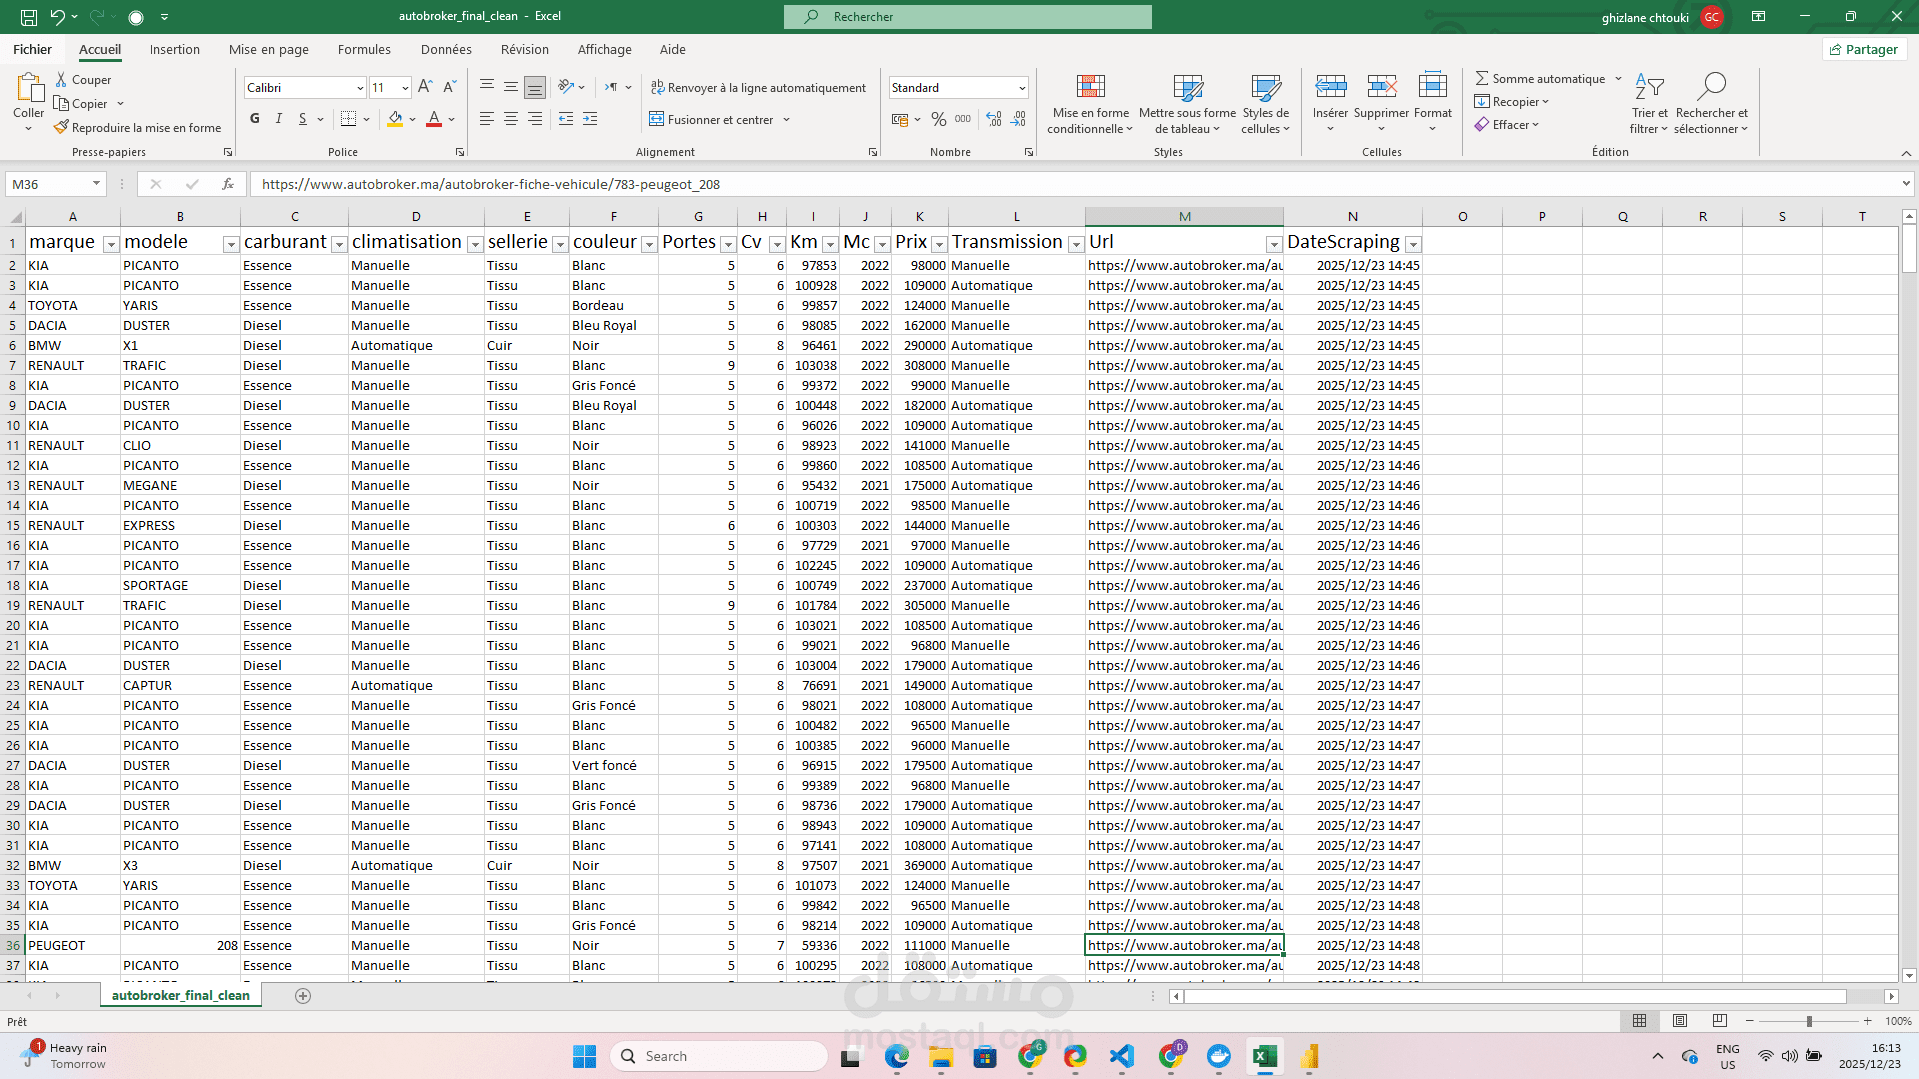Toggle underline S formatting
This screenshot has height=1079, width=1919.
pyautogui.click(x=302, y=119)
